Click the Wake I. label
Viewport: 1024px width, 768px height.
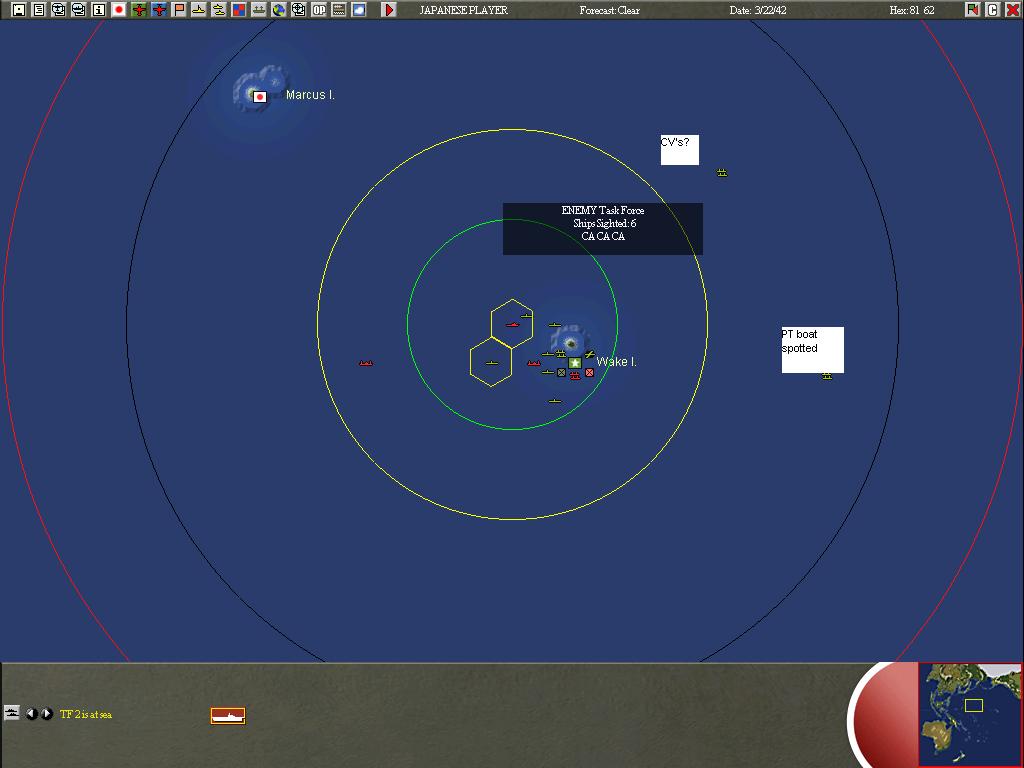[x=616, y=362]
